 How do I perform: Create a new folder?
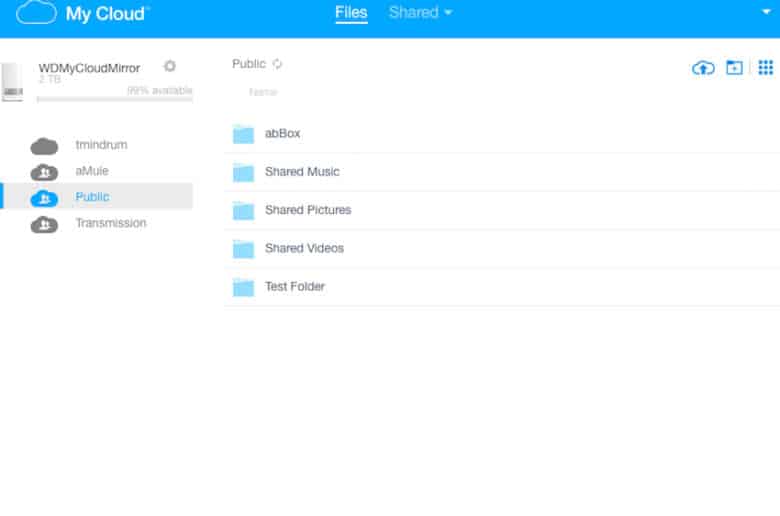[x=734, y=67]
